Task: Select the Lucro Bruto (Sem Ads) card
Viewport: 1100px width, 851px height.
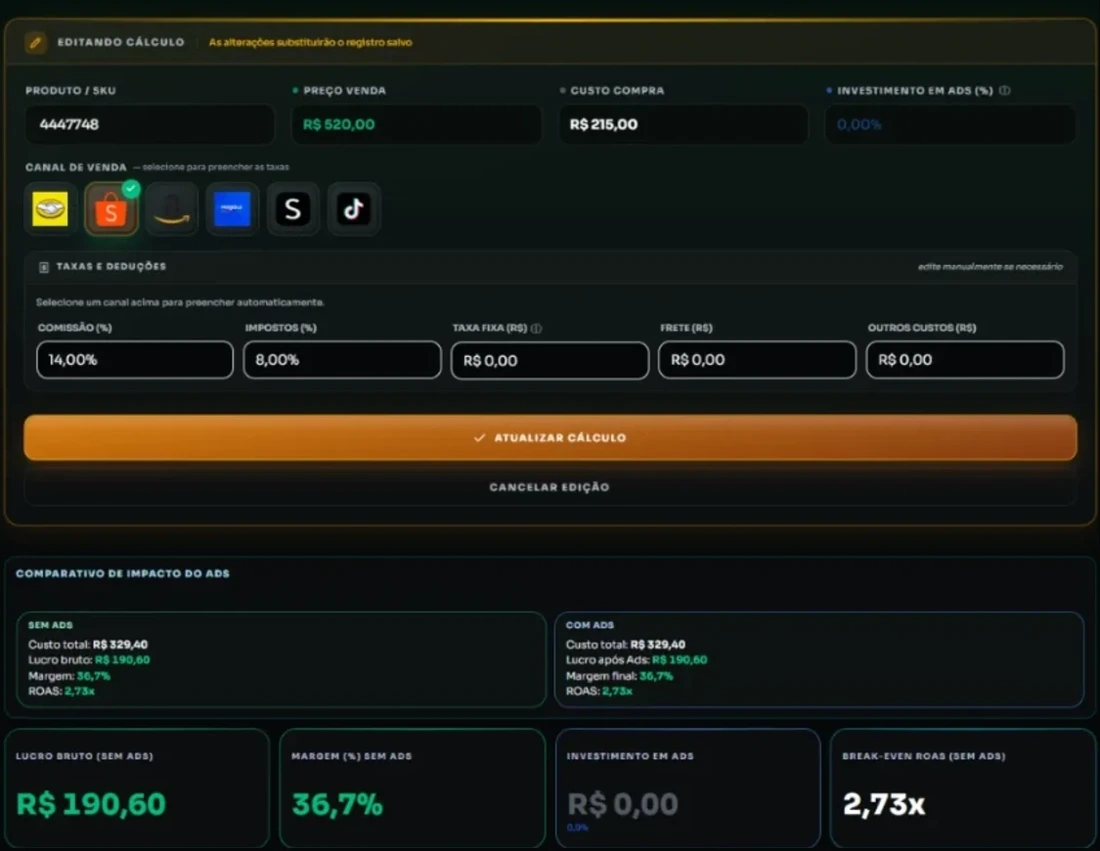Action: [x=137, y=788]
